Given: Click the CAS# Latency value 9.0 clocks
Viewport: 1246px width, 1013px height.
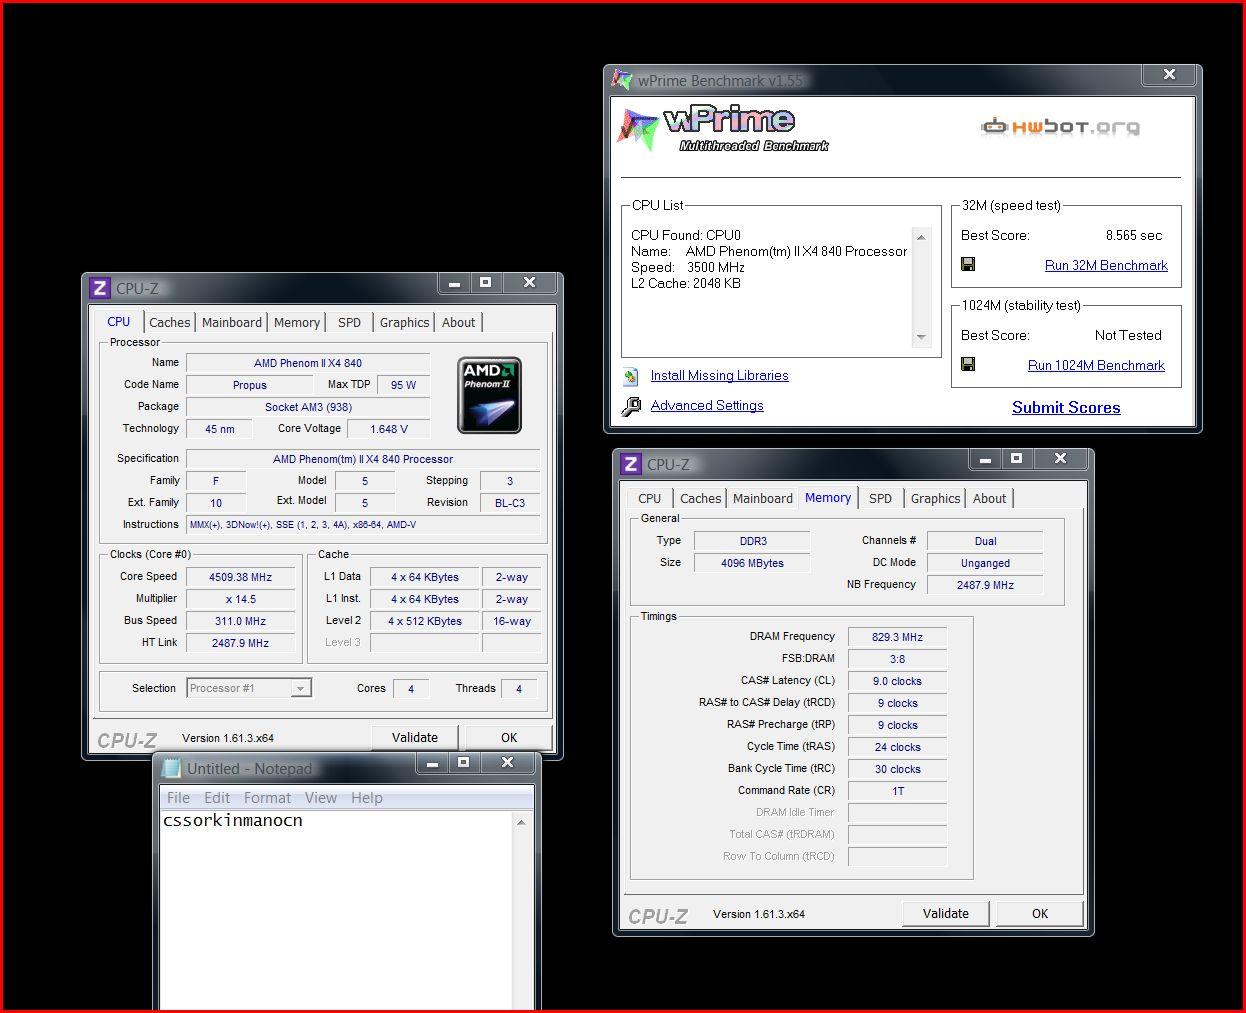Looking at the screenshot, I should [897, 681].
